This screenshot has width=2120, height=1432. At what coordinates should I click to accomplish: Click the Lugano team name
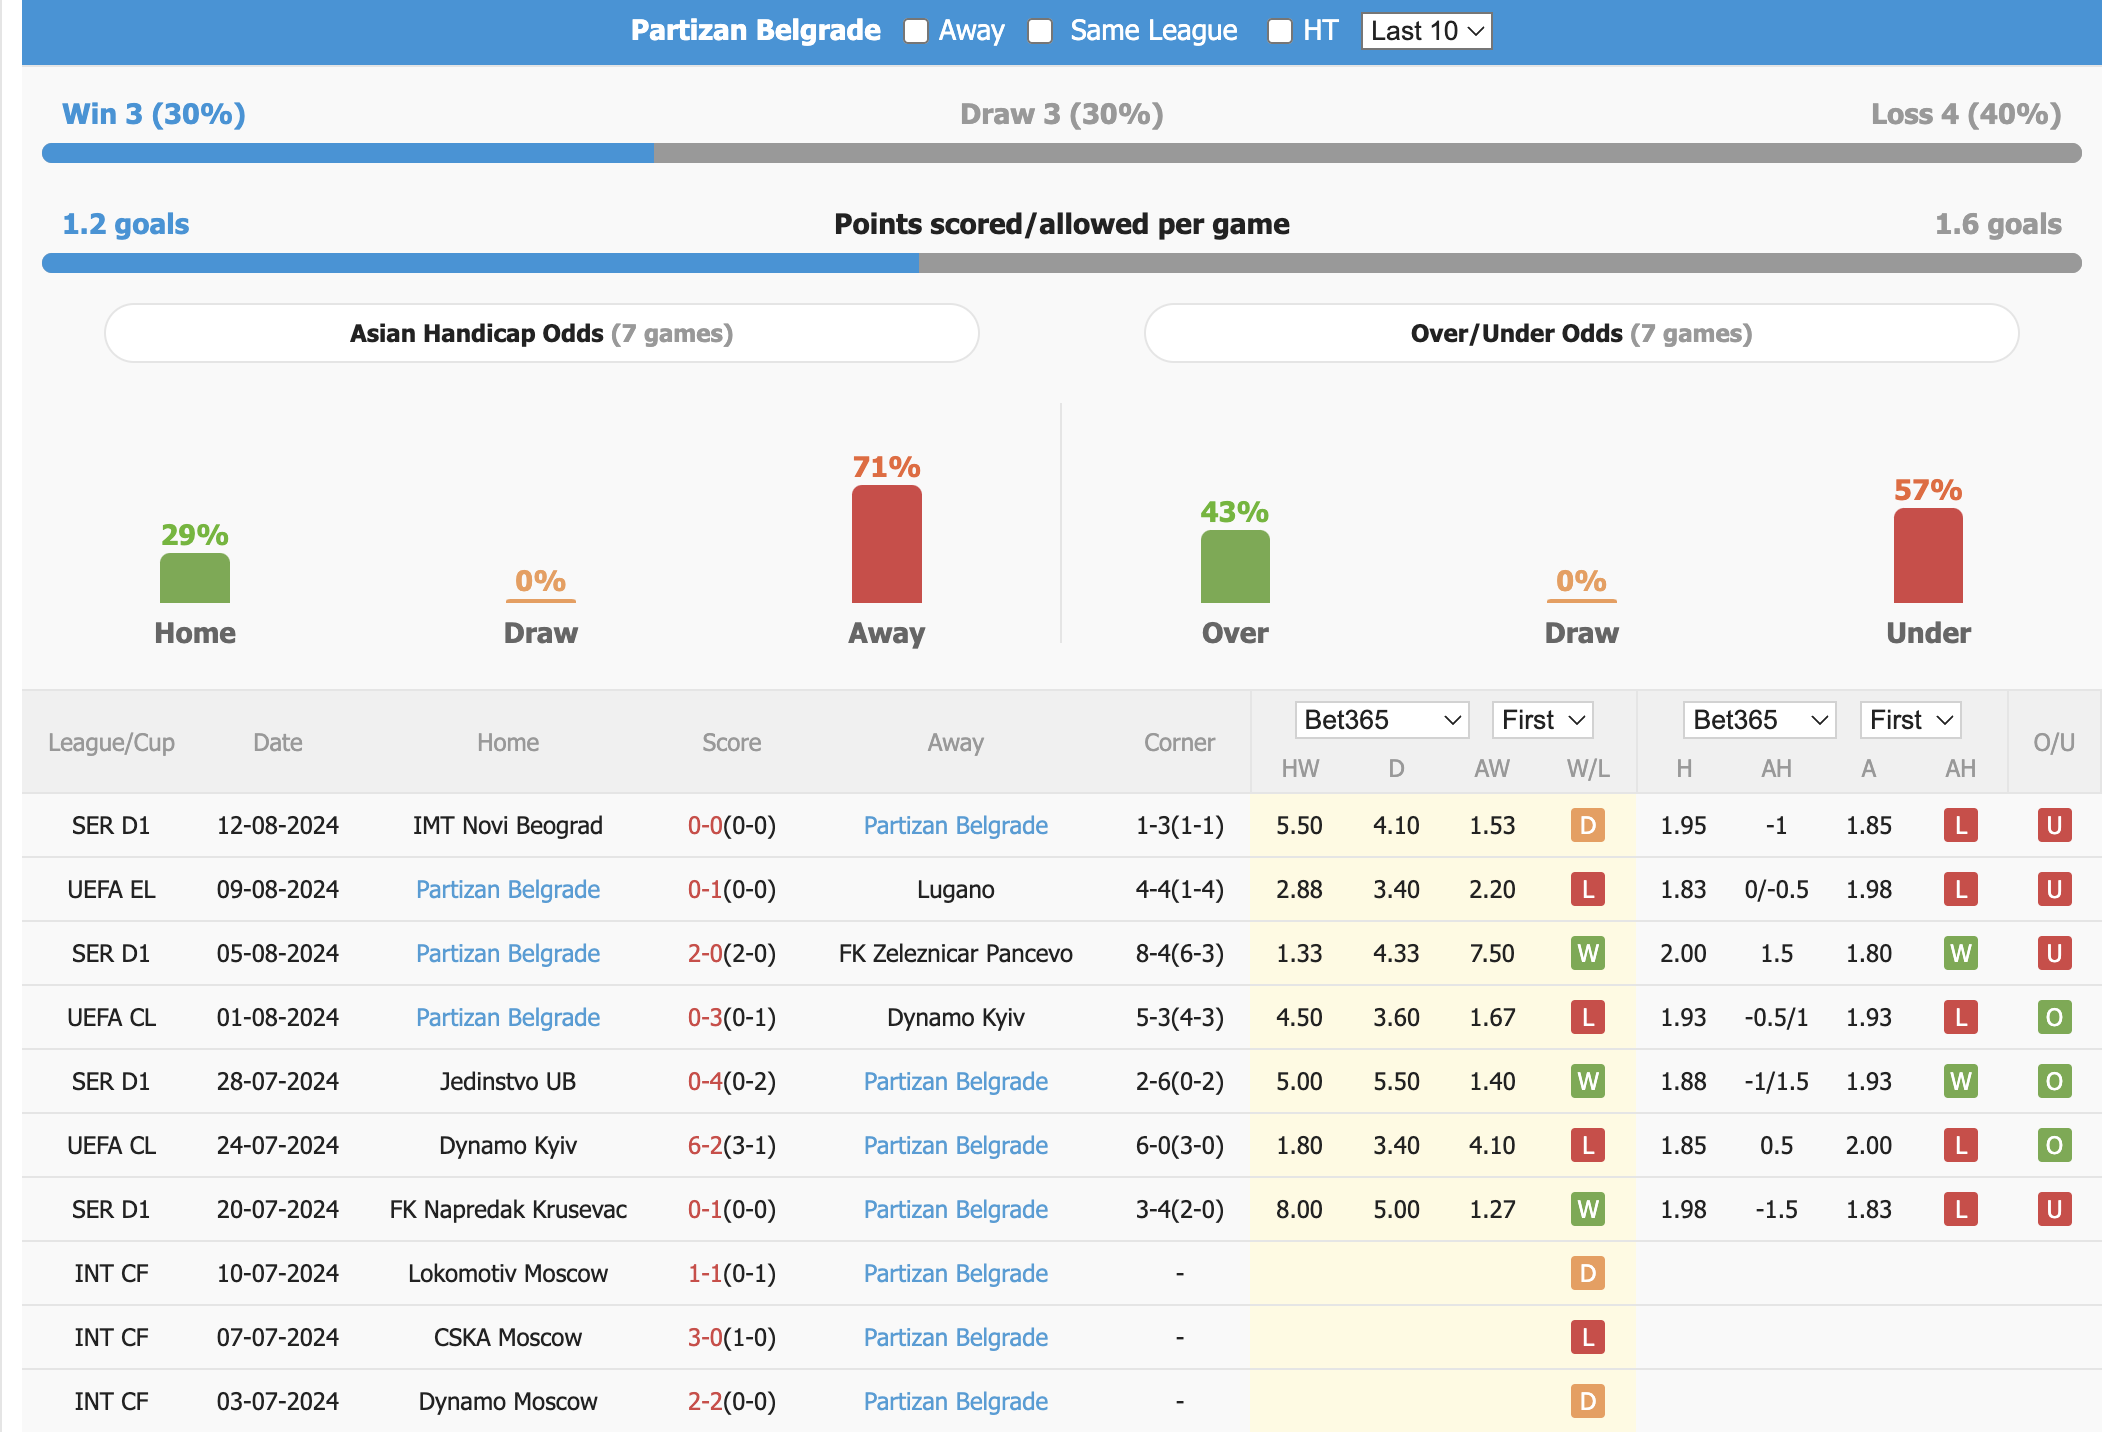click(956, 889)
